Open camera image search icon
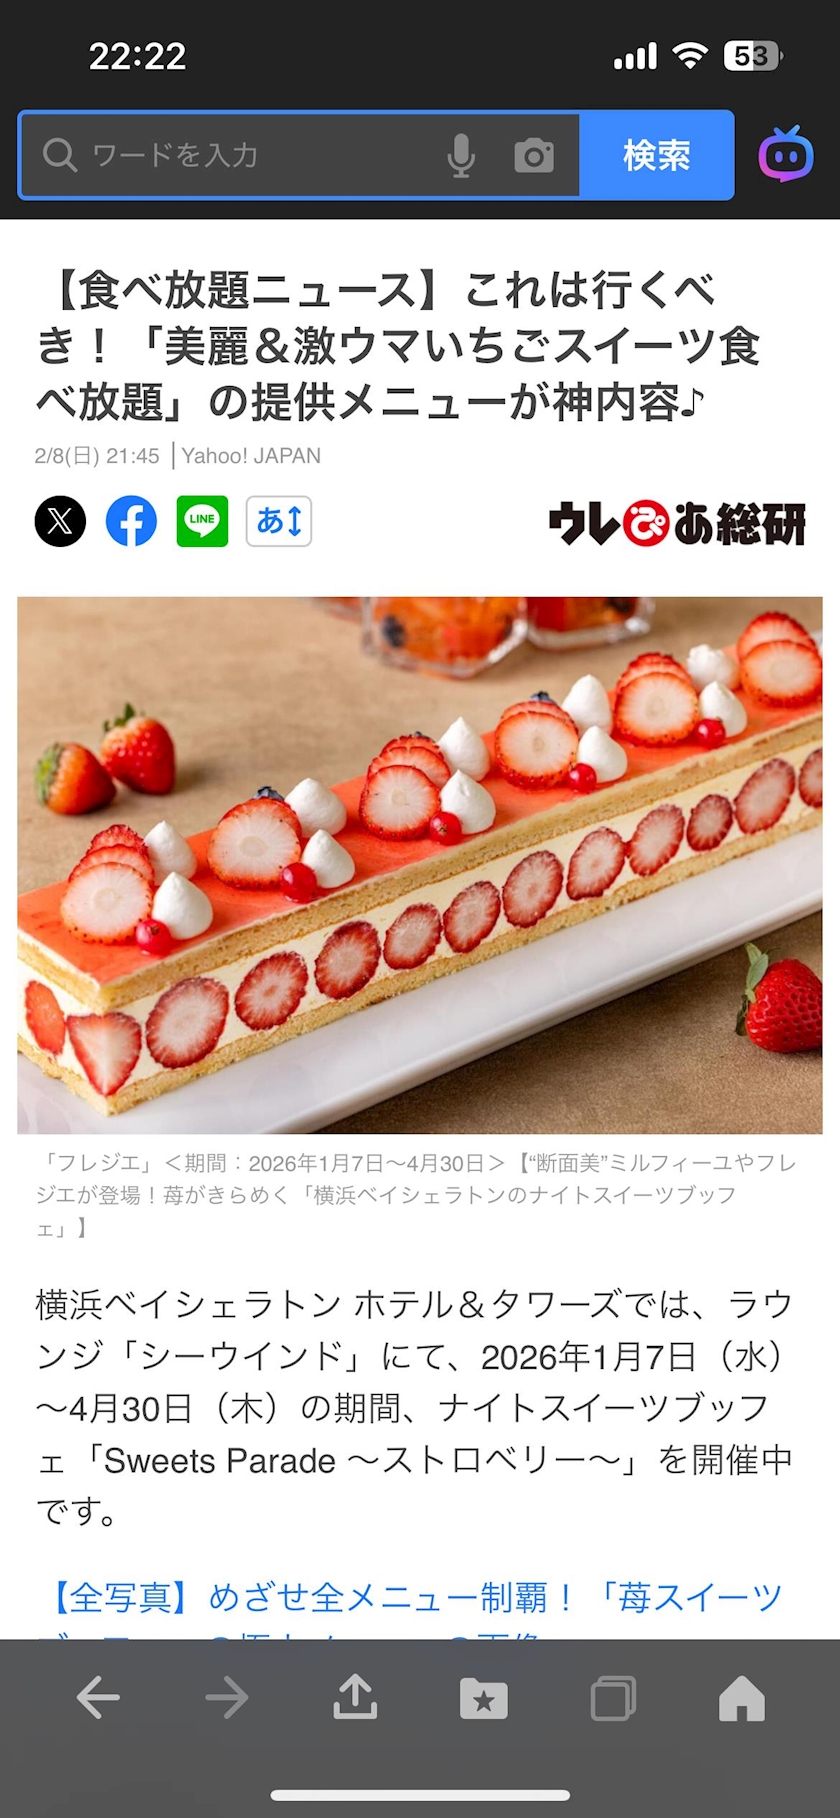Screen dimensions: 840x1818 (534, 156)
